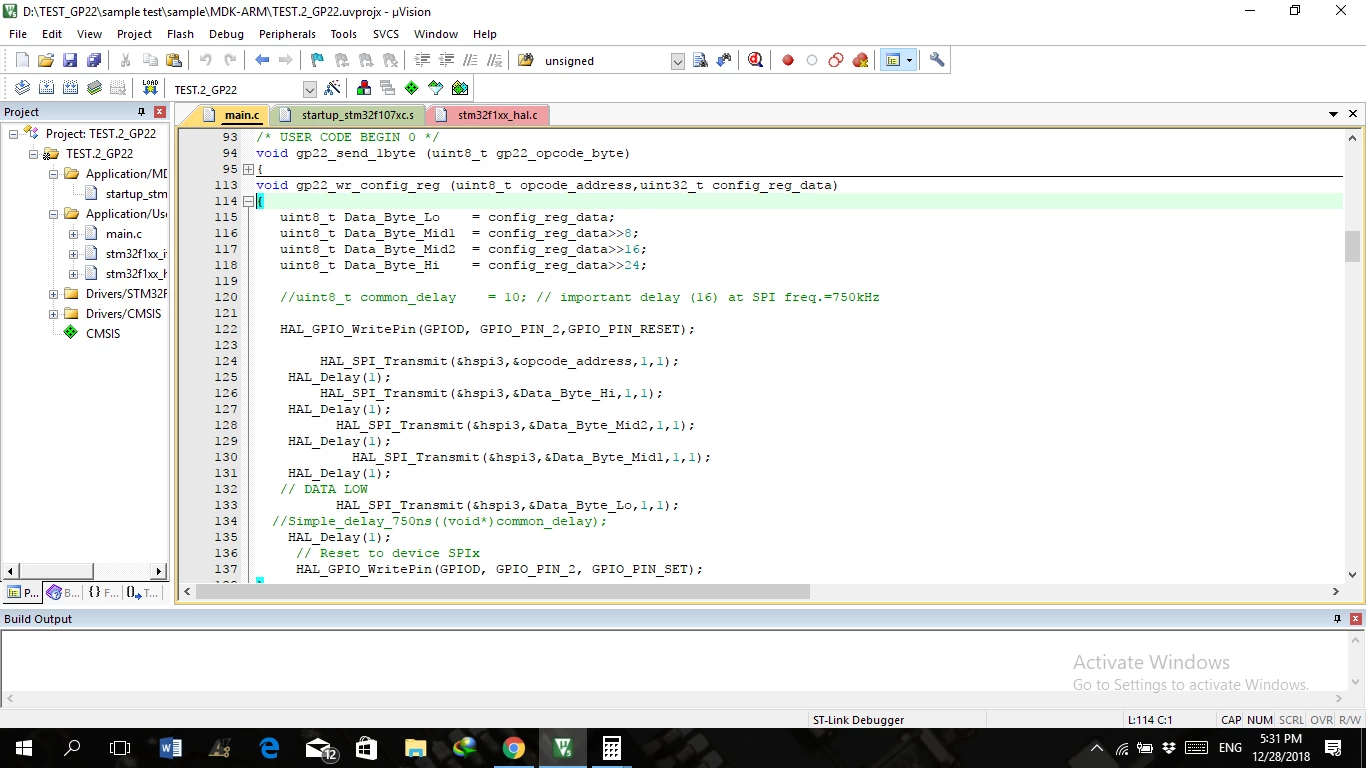Close the editor tab with the X button
This screenshot has width=1366, height=768.
coord(1353,115)
